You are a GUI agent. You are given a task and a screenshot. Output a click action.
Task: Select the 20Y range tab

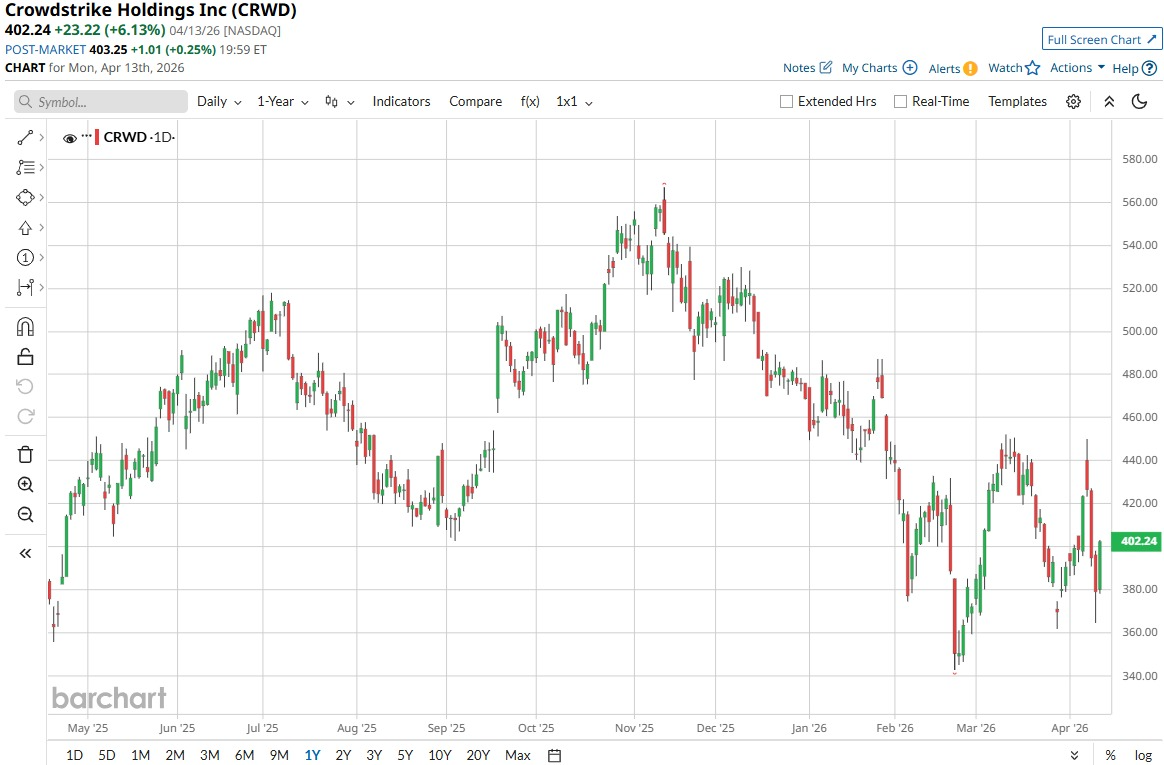[478, 755]
